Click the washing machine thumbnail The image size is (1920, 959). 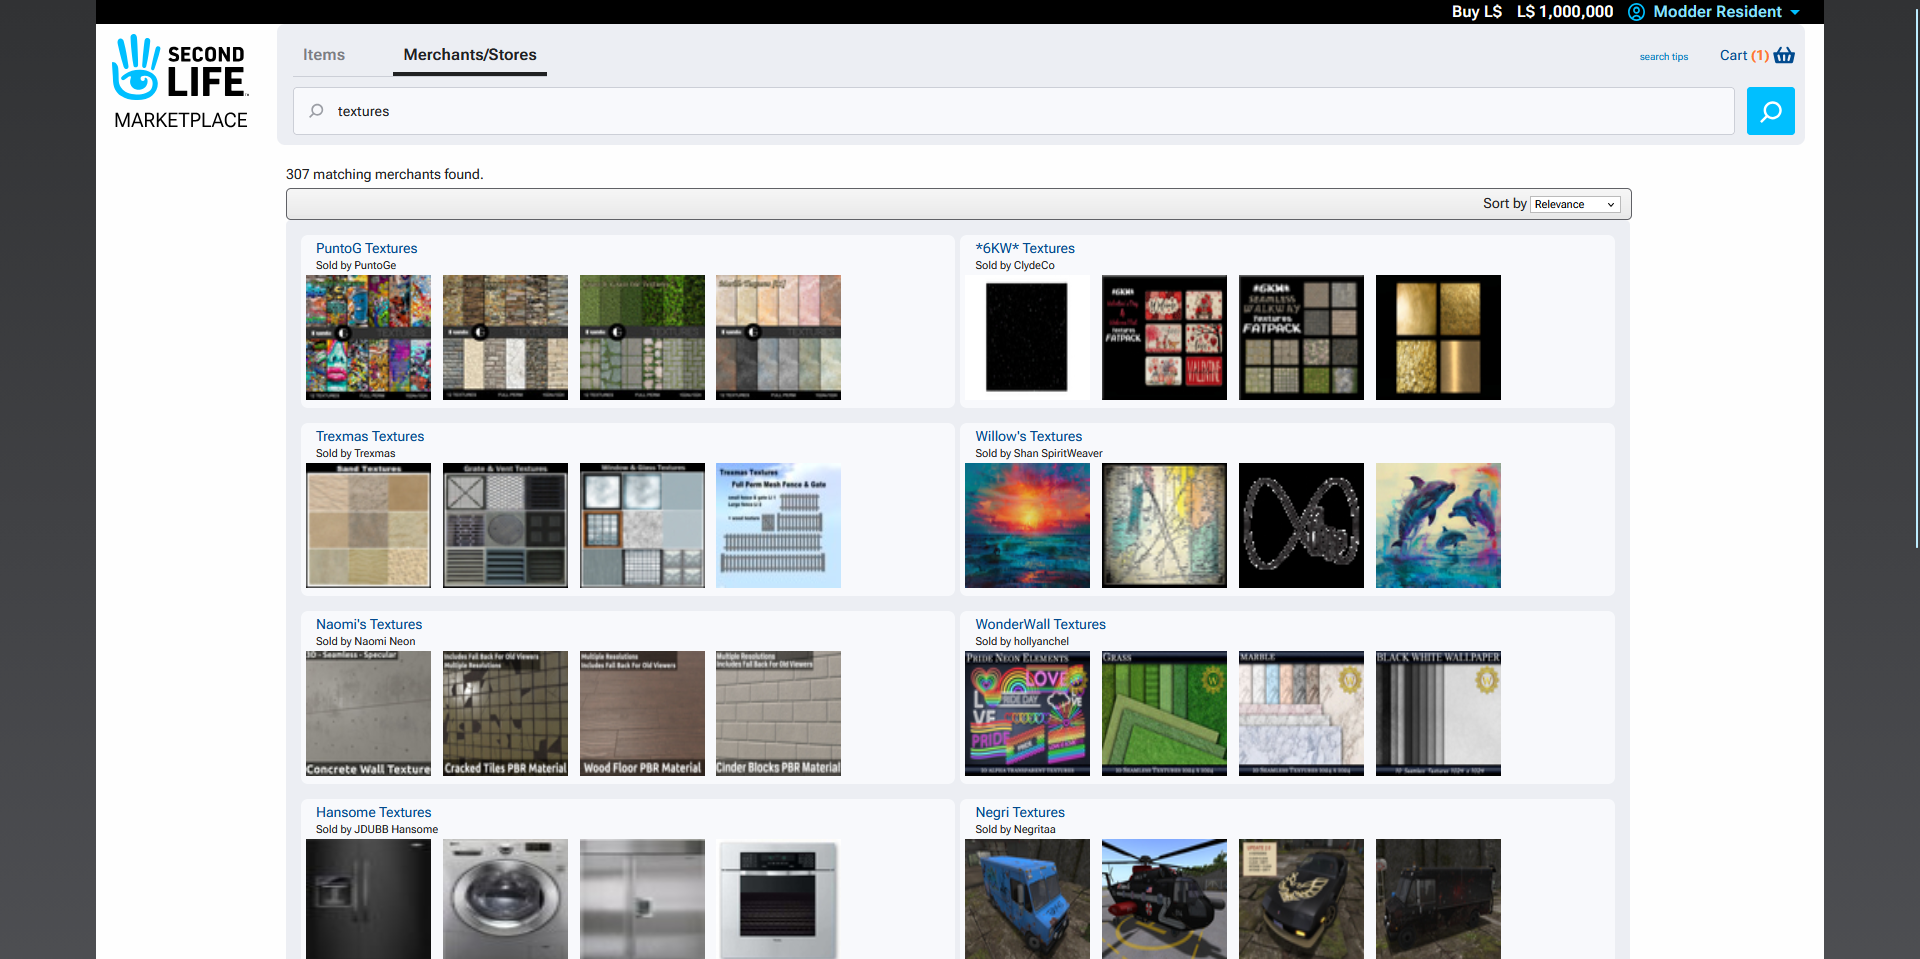[505, 899]
